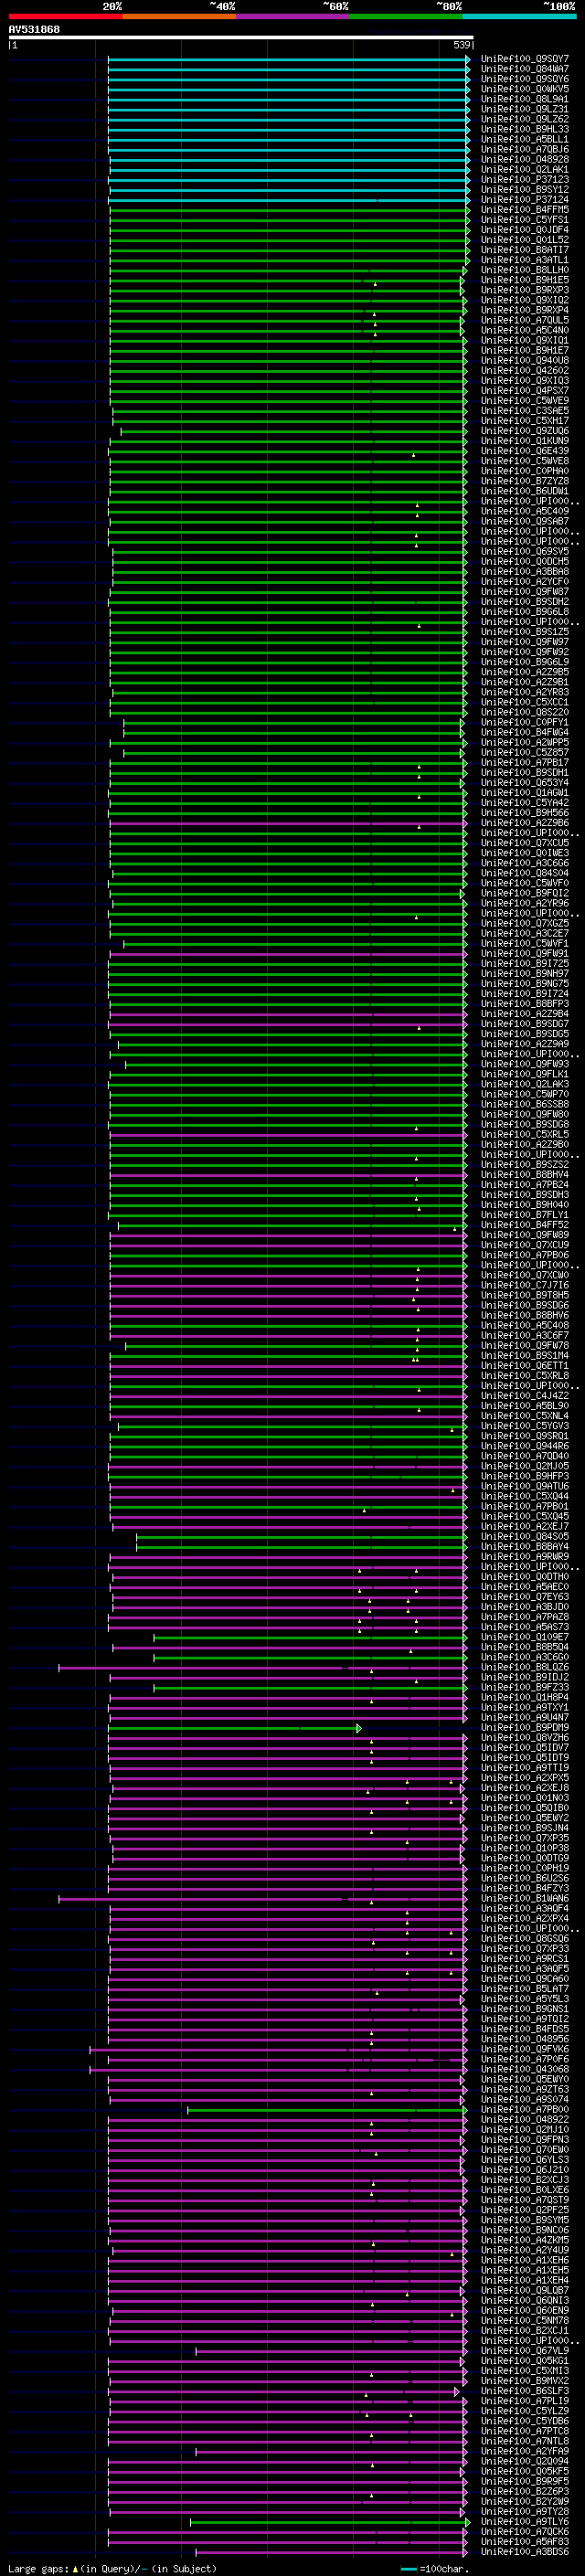The height and width of the screenshot is (2576, 585).
Task: Open hit UniRef100_Q9SQY7
Action: pos(524,59)
